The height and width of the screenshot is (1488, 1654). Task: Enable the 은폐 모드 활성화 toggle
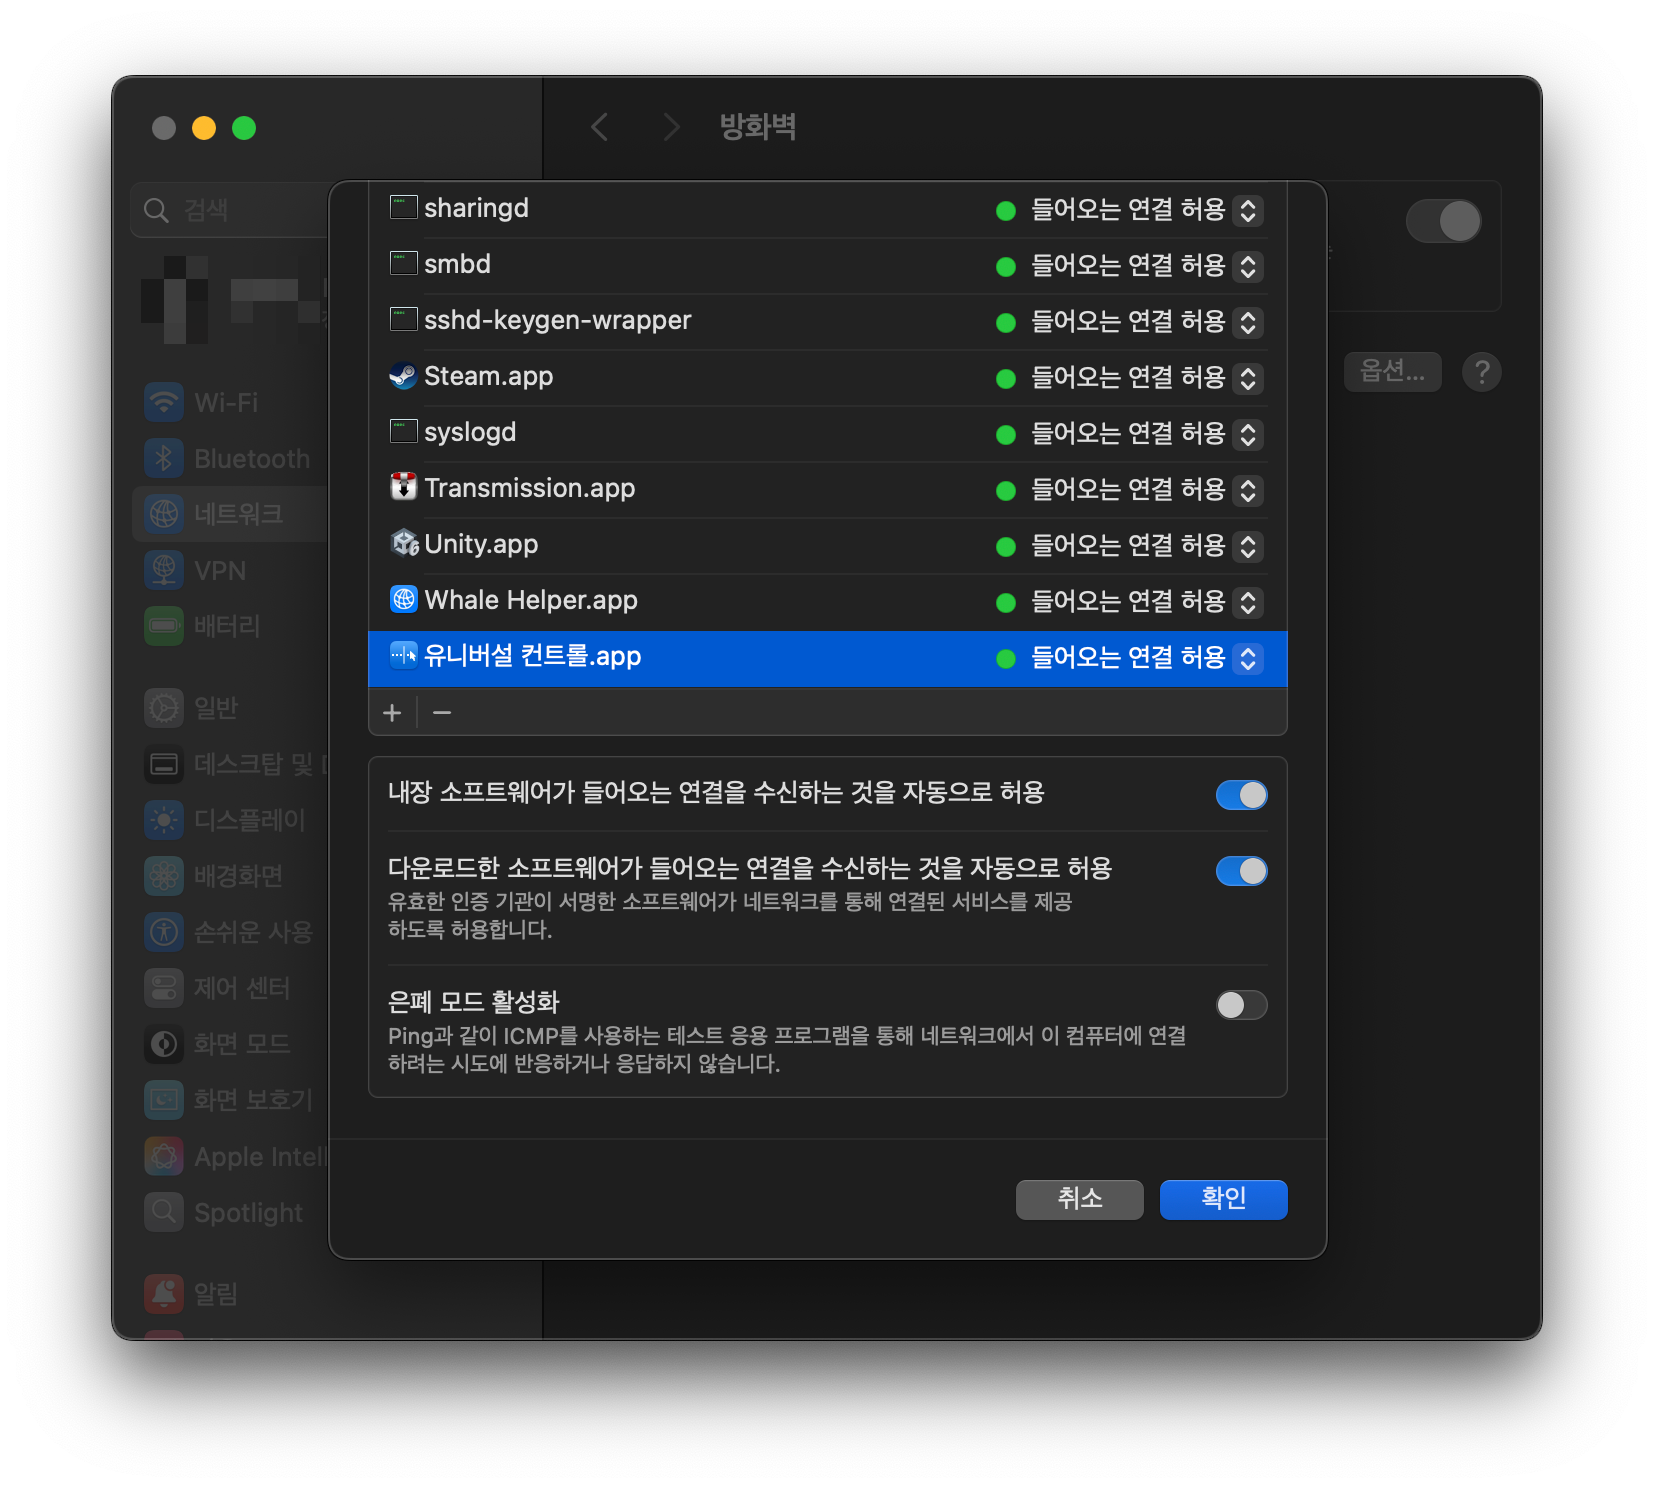pos(1241,1005)
